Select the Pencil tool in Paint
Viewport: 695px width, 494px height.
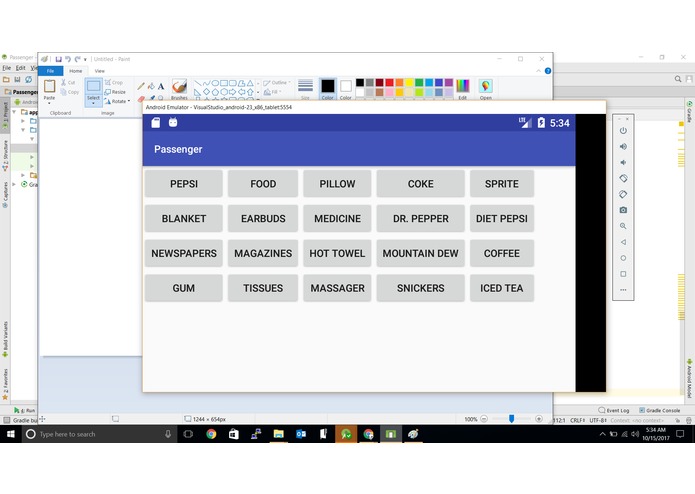[141, 86]
